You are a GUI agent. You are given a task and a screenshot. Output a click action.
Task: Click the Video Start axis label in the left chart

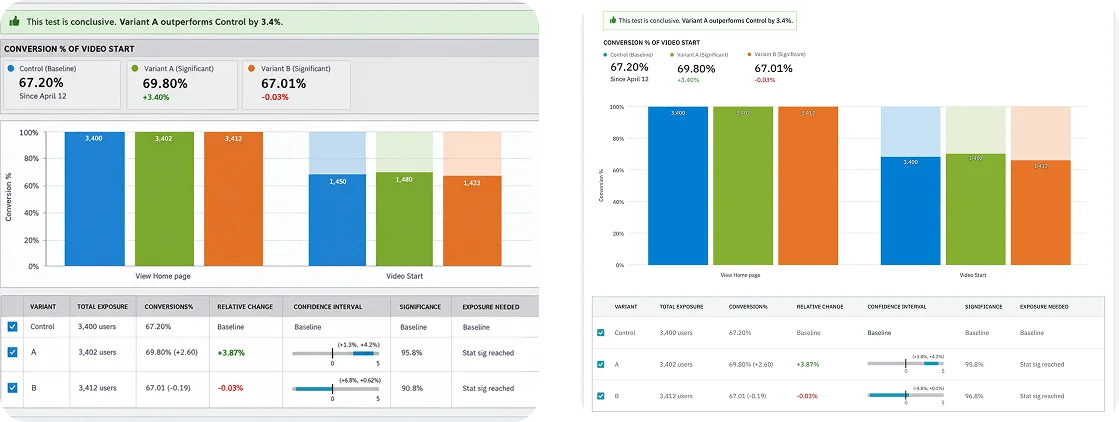(x=405, y=276)
